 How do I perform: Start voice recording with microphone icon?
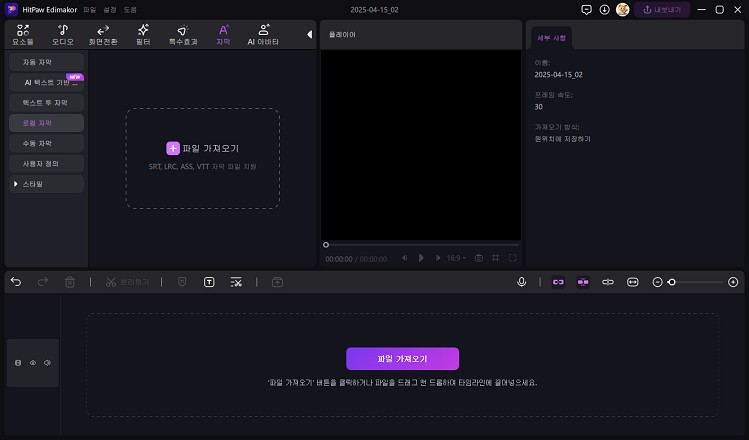[522, 282]
